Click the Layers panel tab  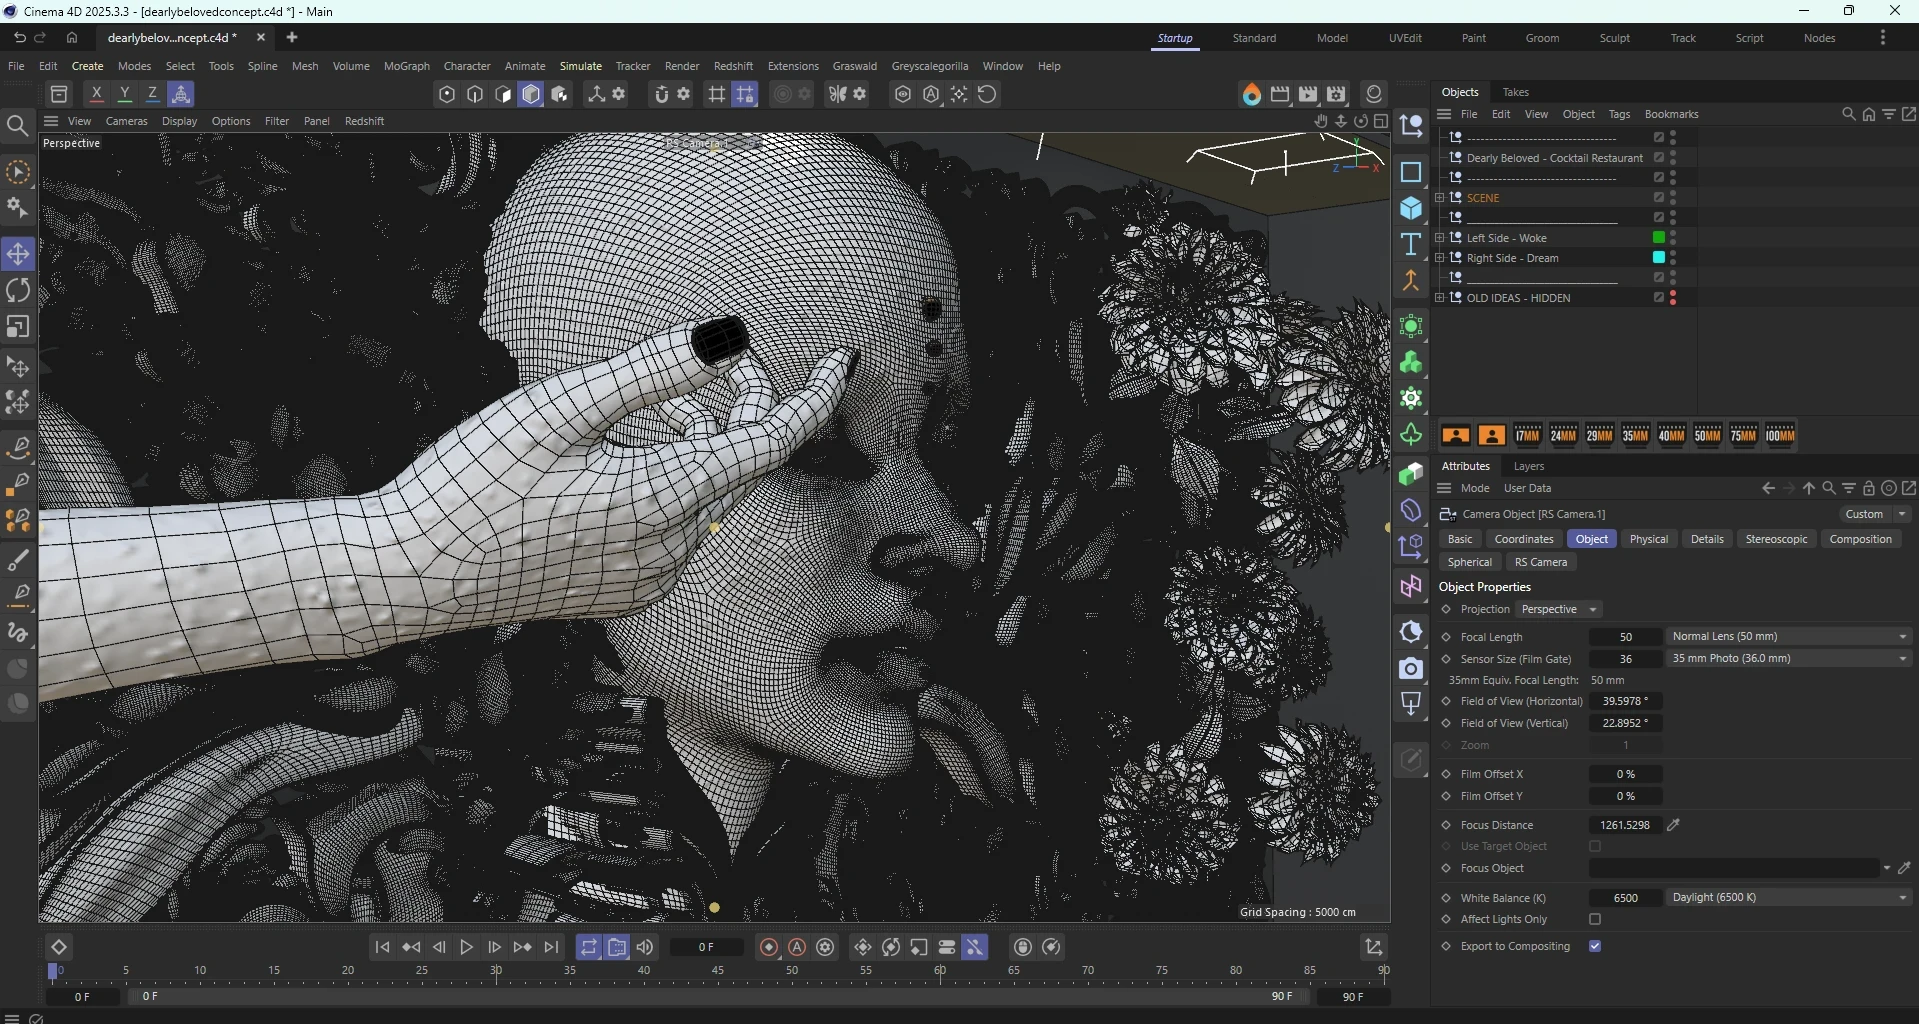(x=1528, y=466)
